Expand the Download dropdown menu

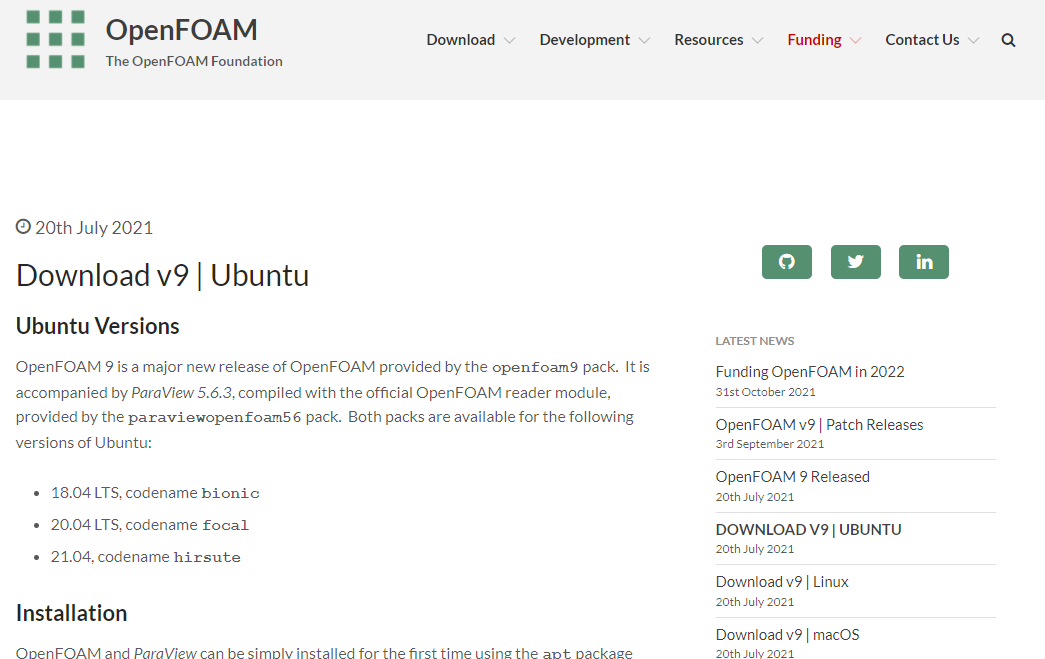(462, 39)
